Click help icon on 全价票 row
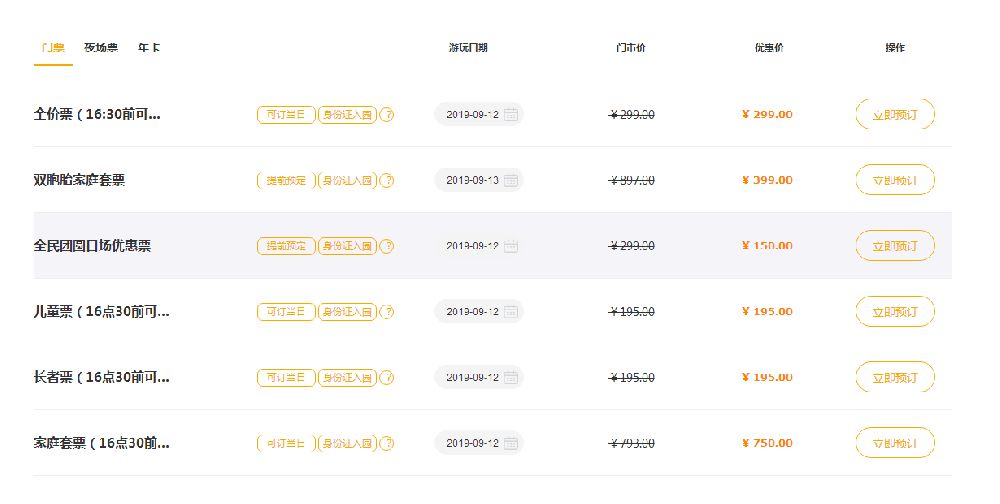Image resolution: width=1000 pixels, height=504 pixels. click(x=386, y=115)
